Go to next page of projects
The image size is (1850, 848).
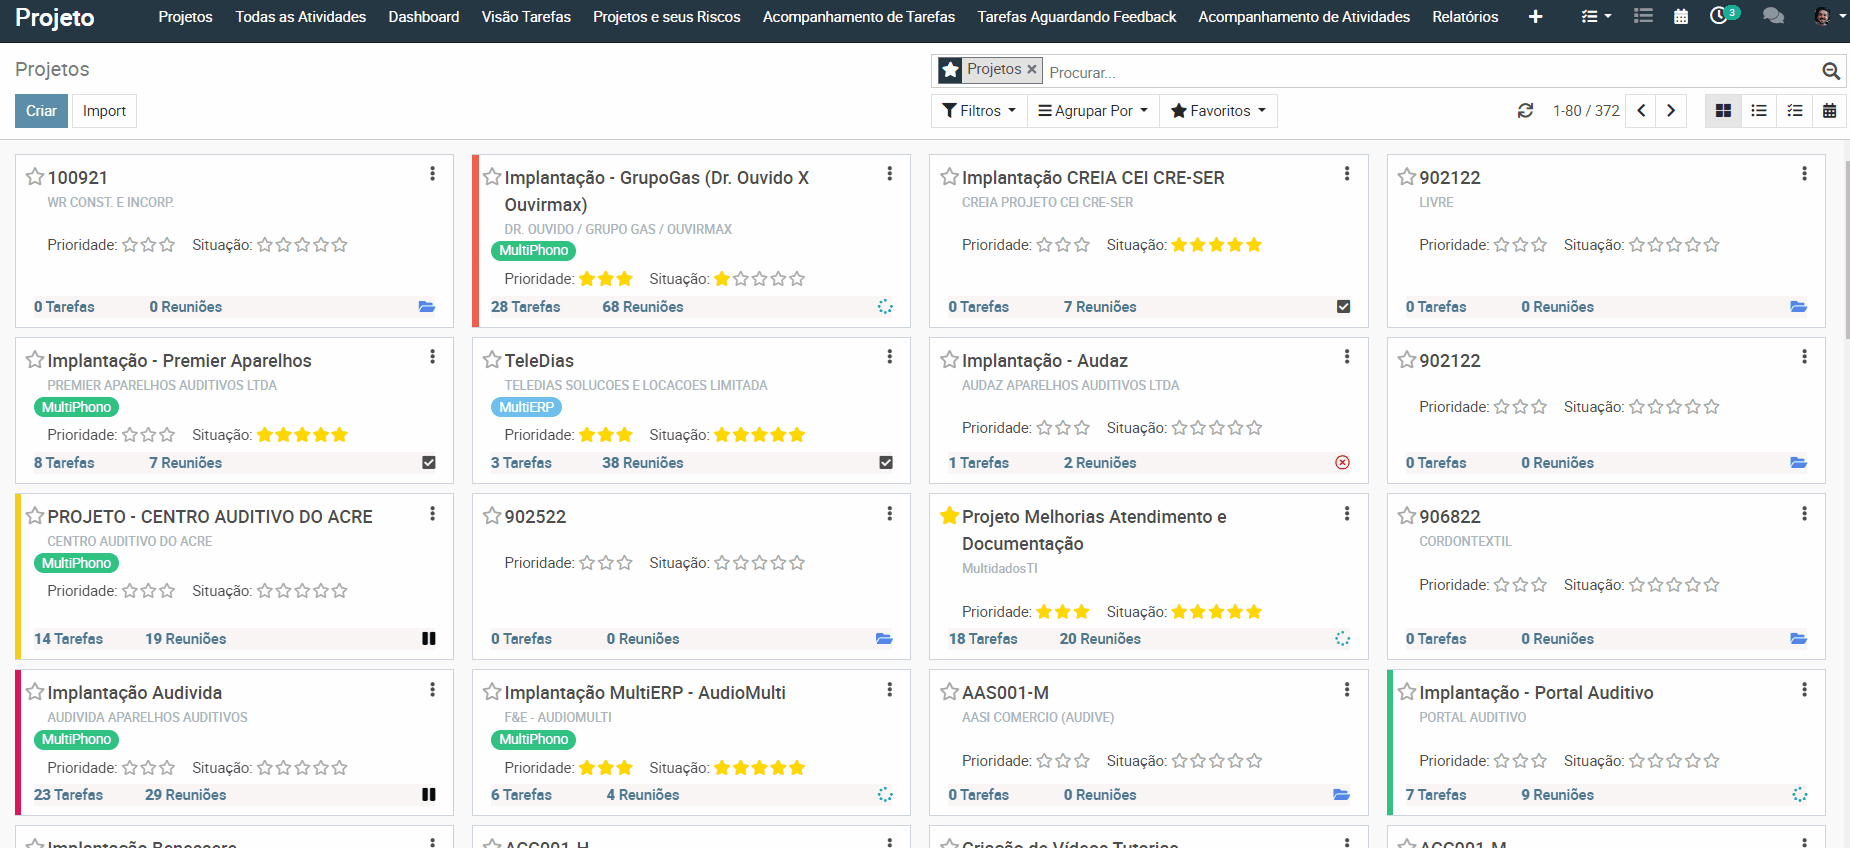point(1671,111)
